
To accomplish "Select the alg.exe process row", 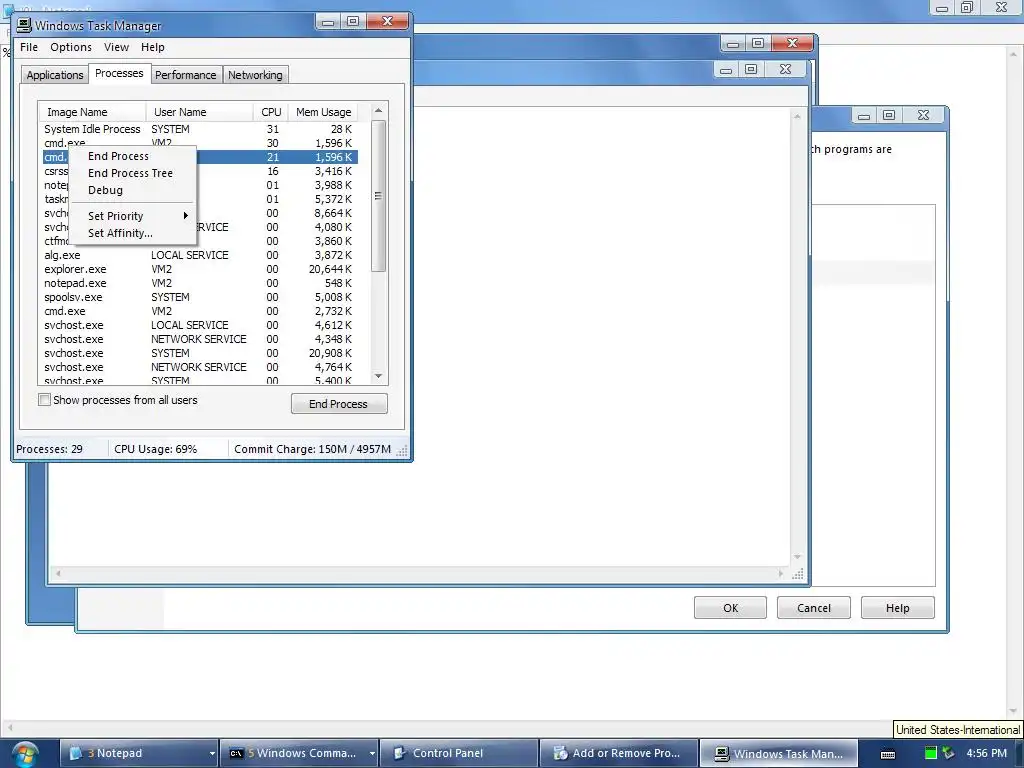I will pos(200,255).
